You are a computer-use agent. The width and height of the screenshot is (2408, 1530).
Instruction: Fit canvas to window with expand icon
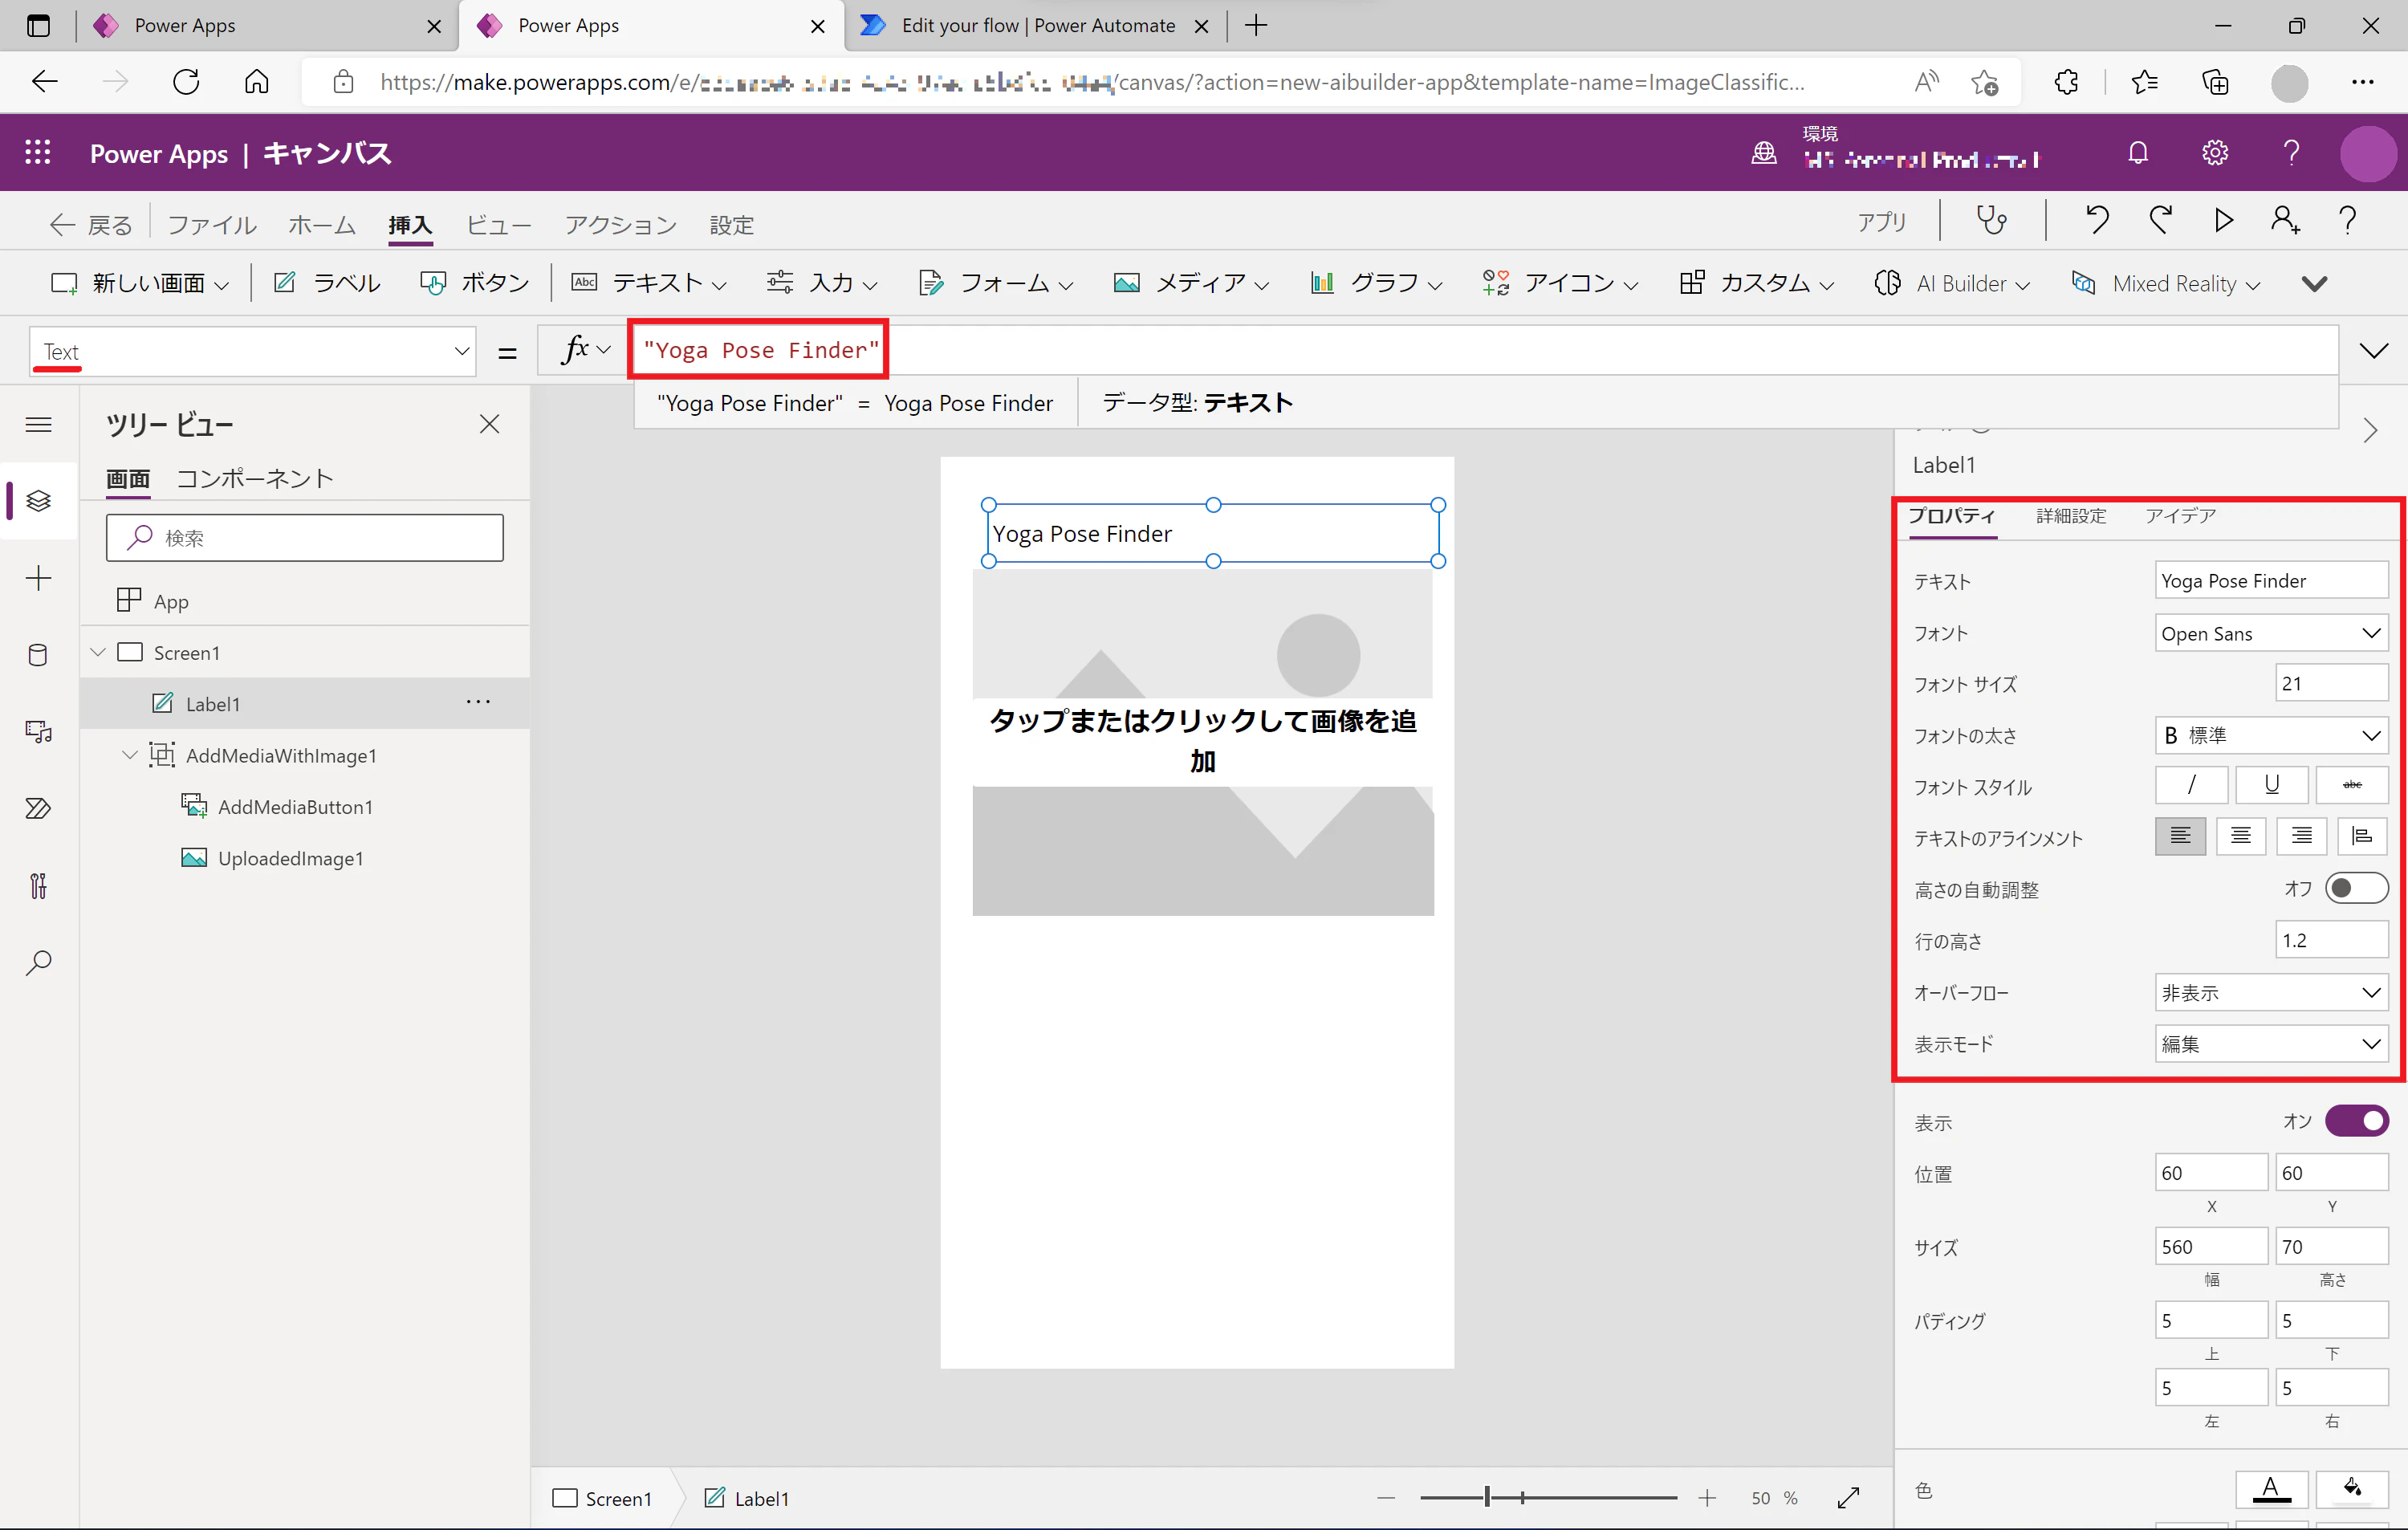point(1849,1497)
